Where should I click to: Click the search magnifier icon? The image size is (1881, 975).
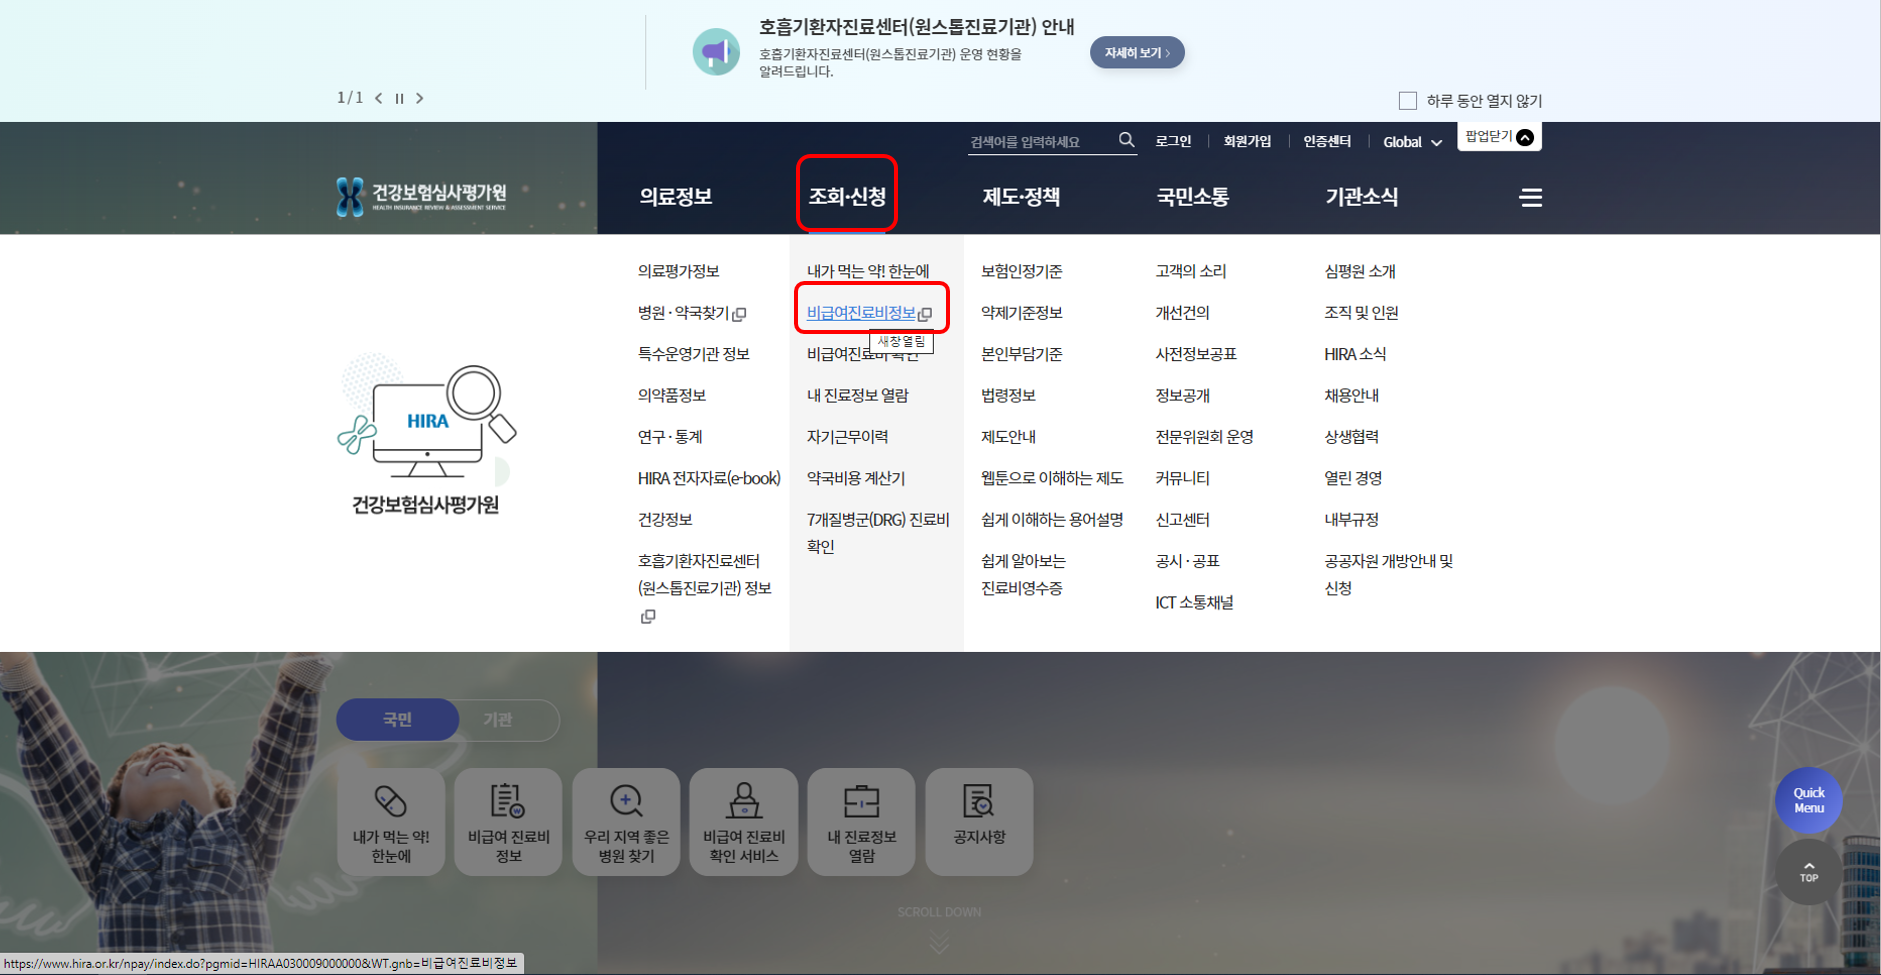click(x=1126, y=140)
